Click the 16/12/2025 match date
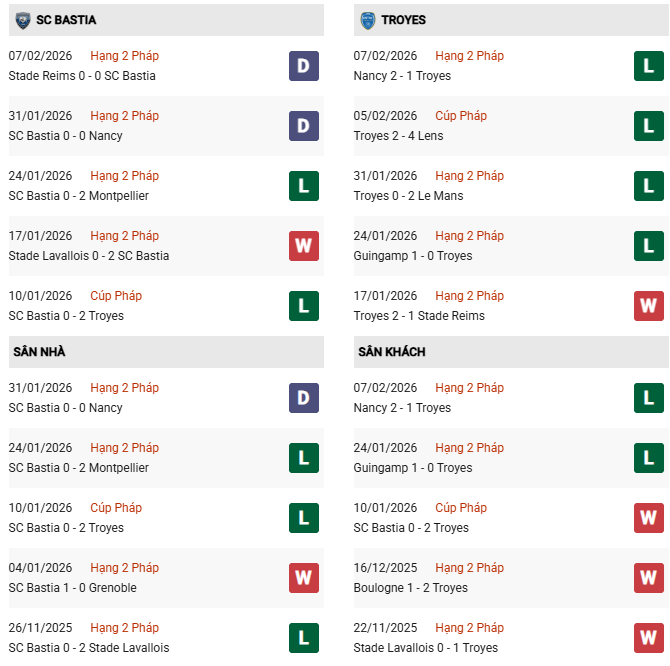The width and height of the screenshot is (670, 666). click(386, 568)
